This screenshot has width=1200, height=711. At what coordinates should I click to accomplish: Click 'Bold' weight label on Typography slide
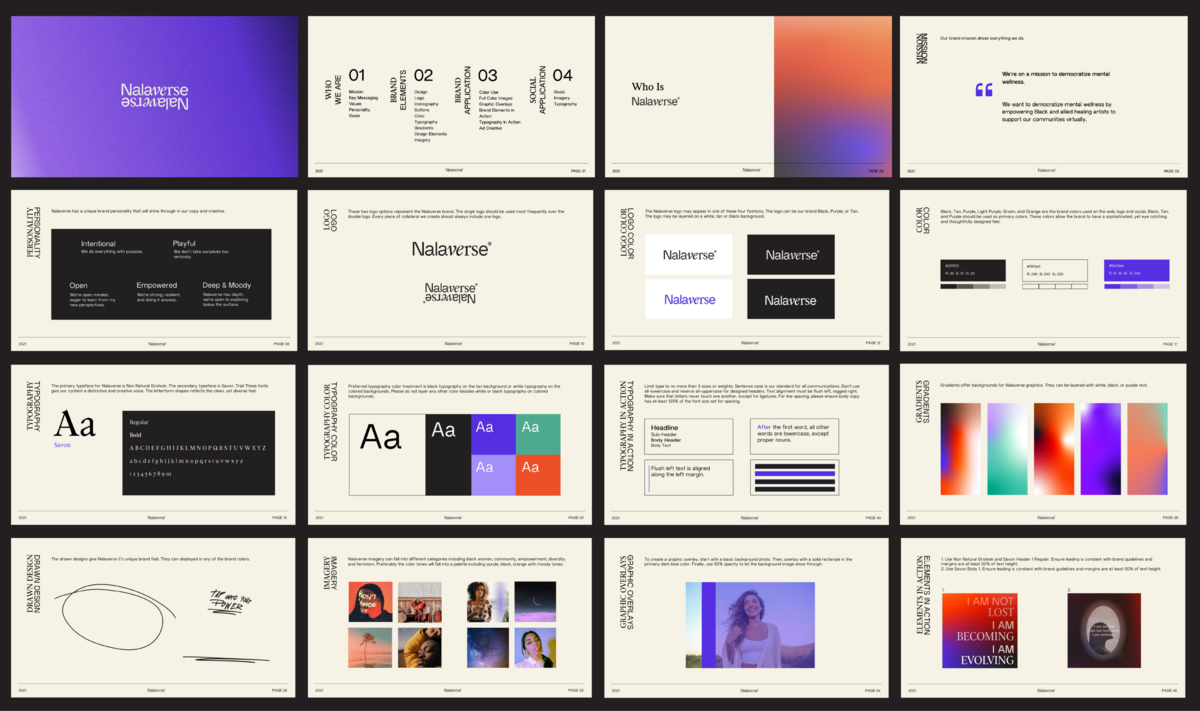(136, 435)
